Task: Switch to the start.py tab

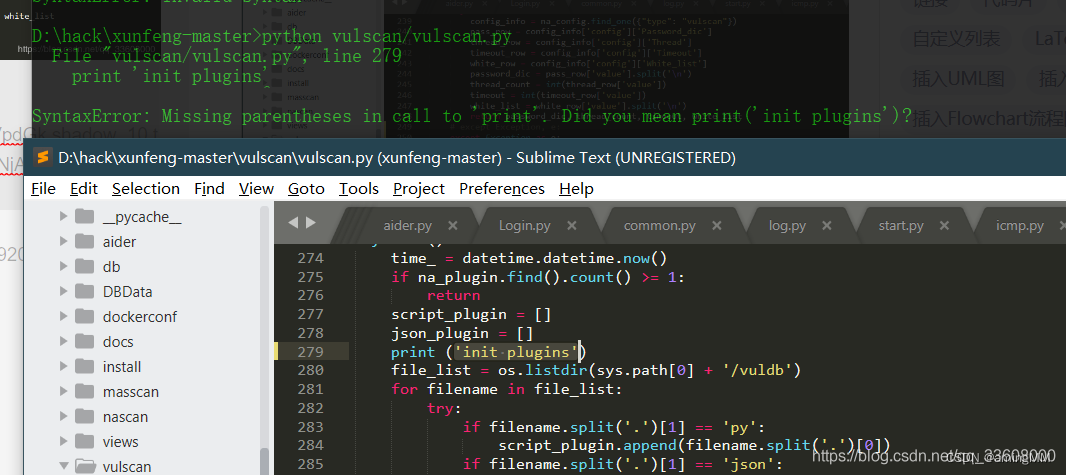Action: coord(901,226)
